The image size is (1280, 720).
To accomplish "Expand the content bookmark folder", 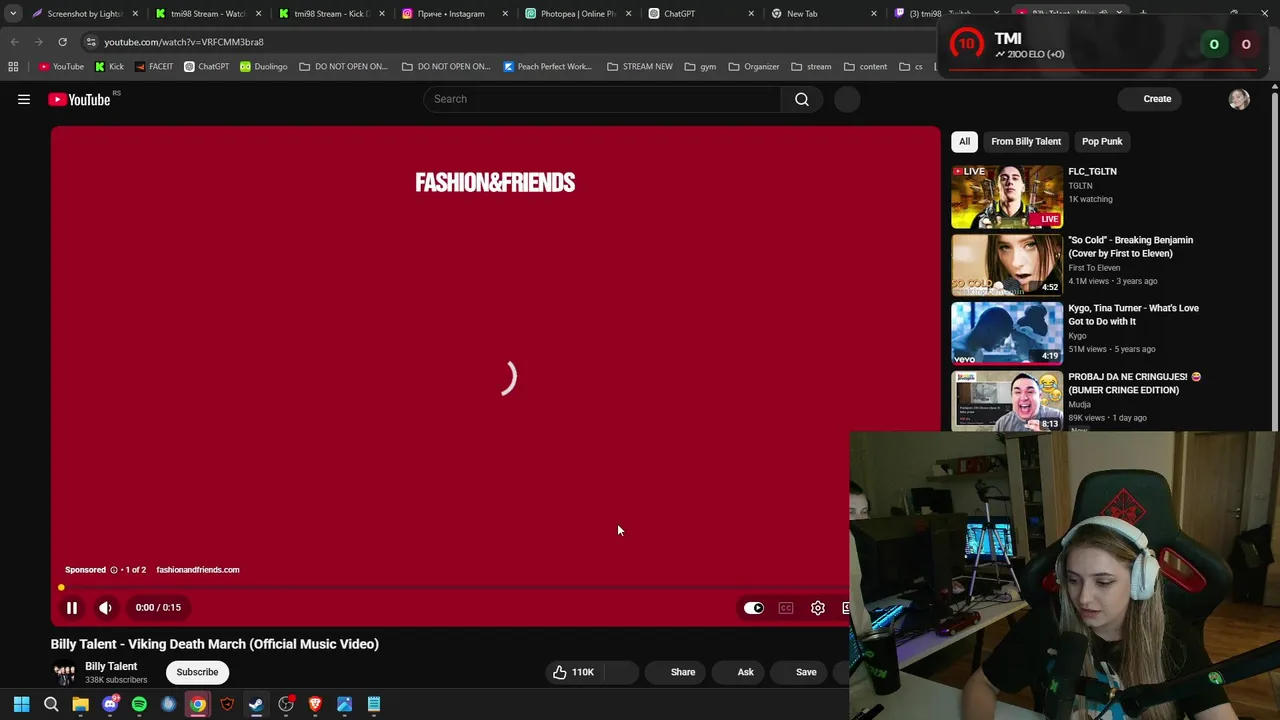I will (x=865, y=67).
